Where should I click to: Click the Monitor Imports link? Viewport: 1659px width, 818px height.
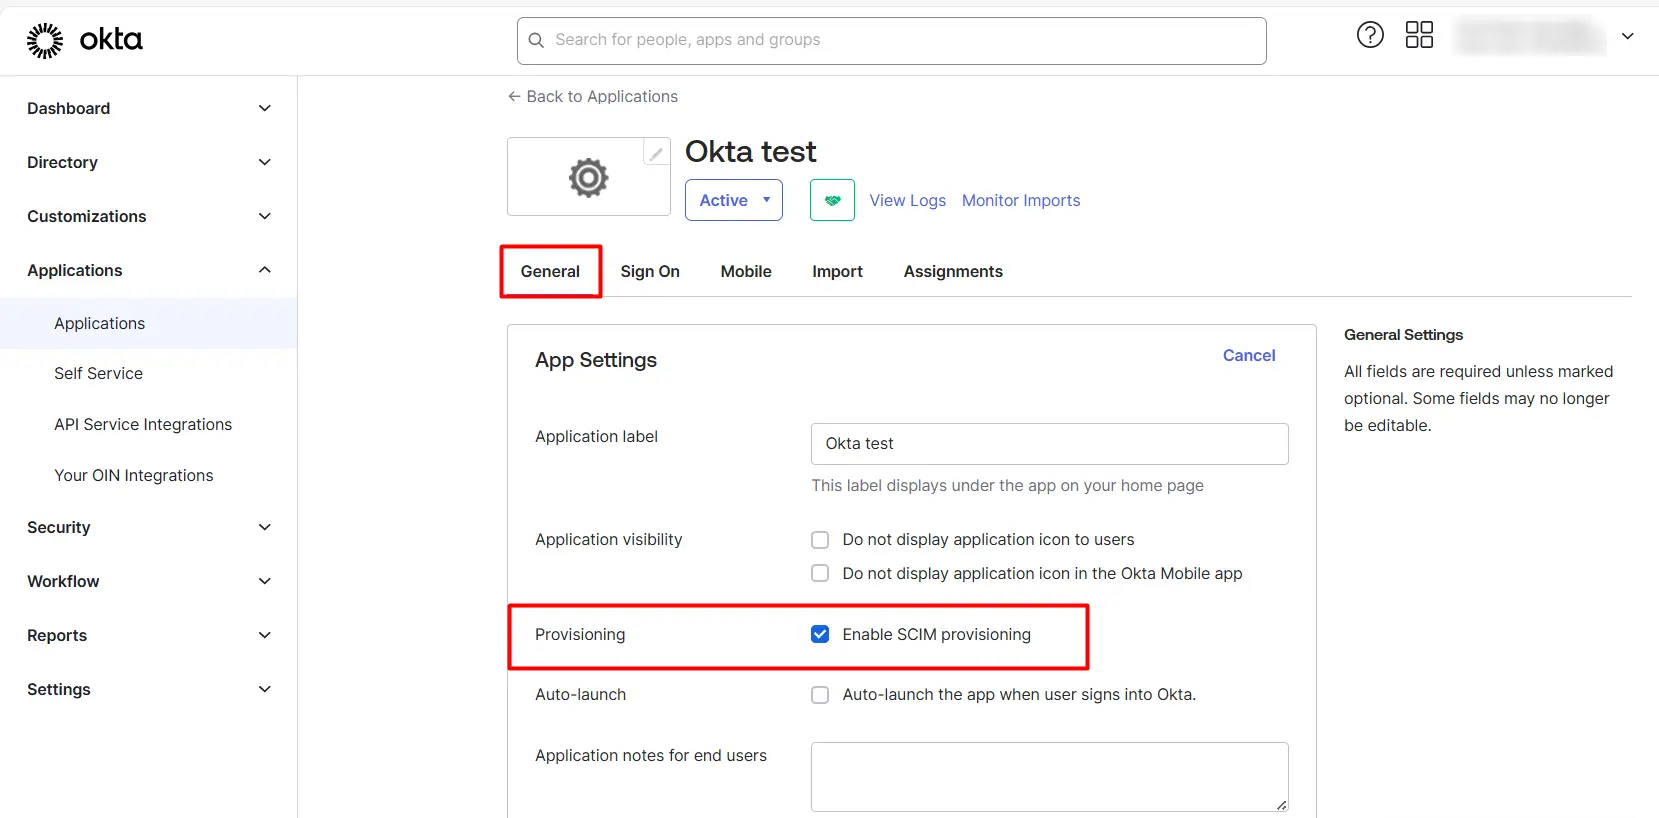click(1021, 200)
